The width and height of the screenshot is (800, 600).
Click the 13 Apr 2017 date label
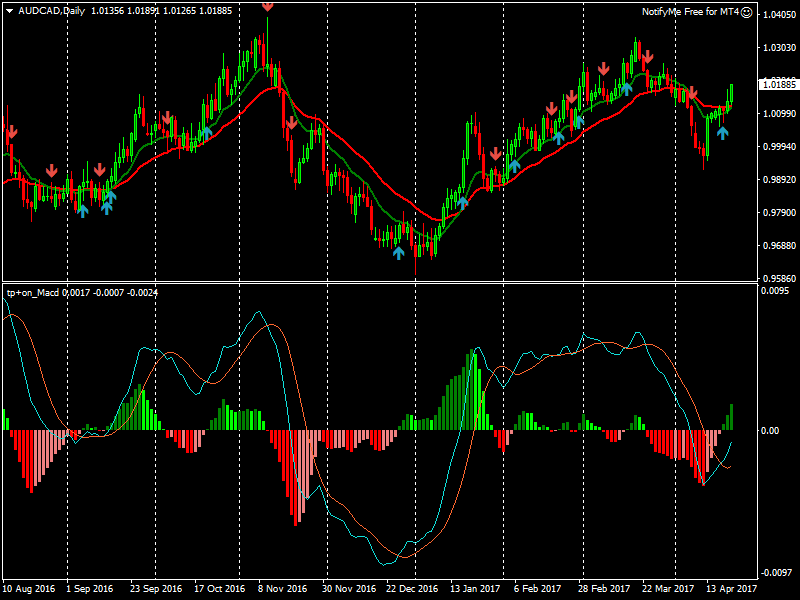[732, 589]
